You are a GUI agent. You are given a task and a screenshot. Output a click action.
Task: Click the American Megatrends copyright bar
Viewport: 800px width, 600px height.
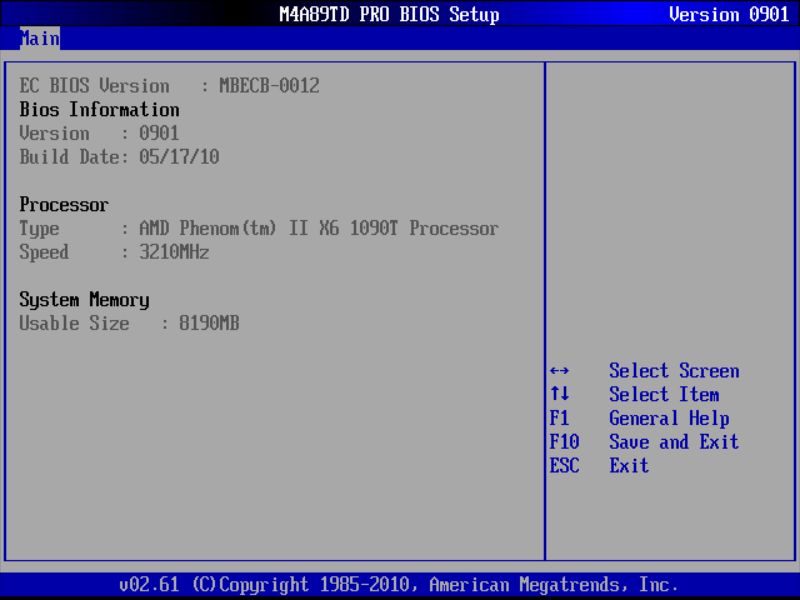400,584
